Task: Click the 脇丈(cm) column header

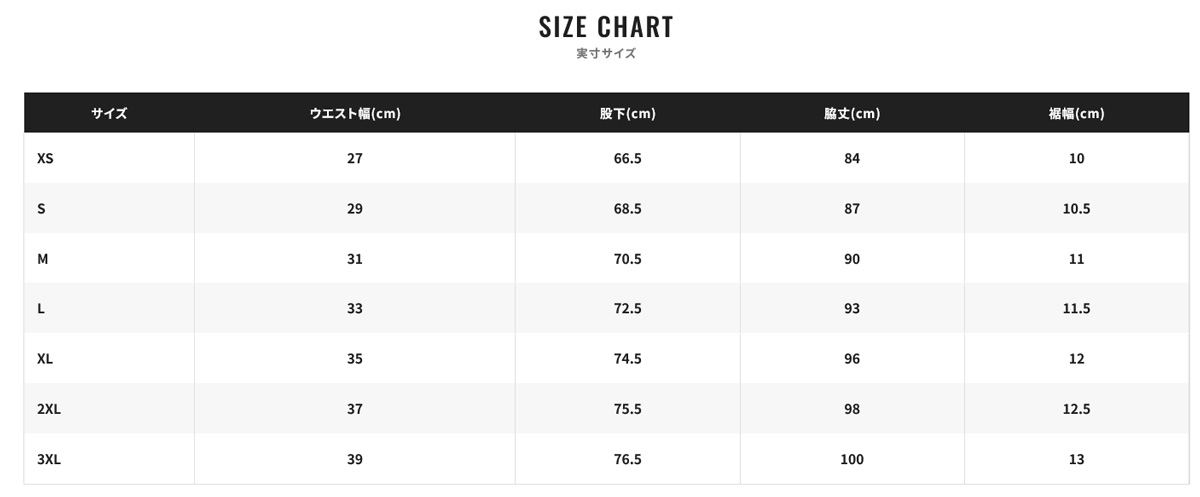Action: 852,113
